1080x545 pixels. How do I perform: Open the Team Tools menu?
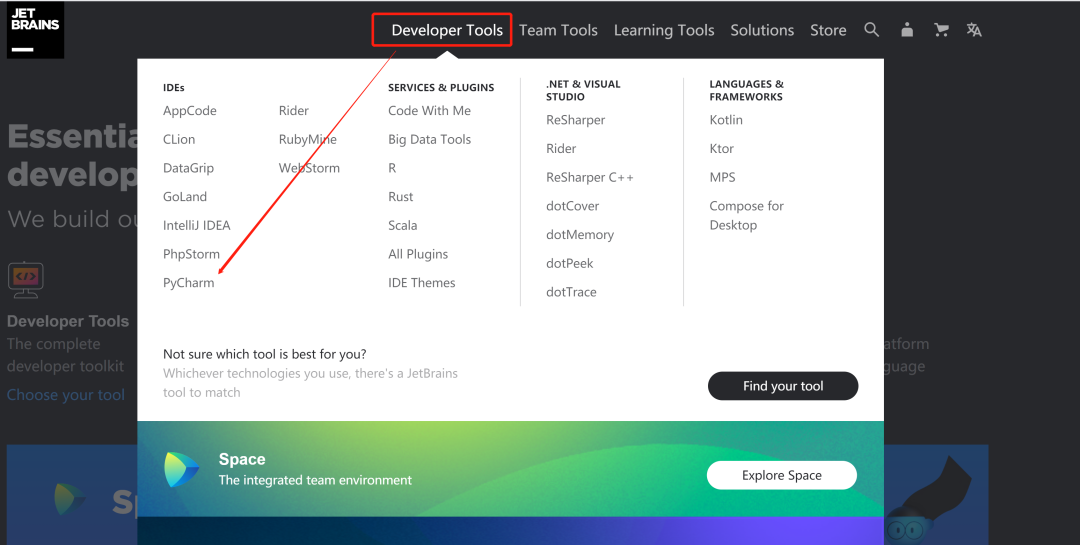click(x=558, y=30)
